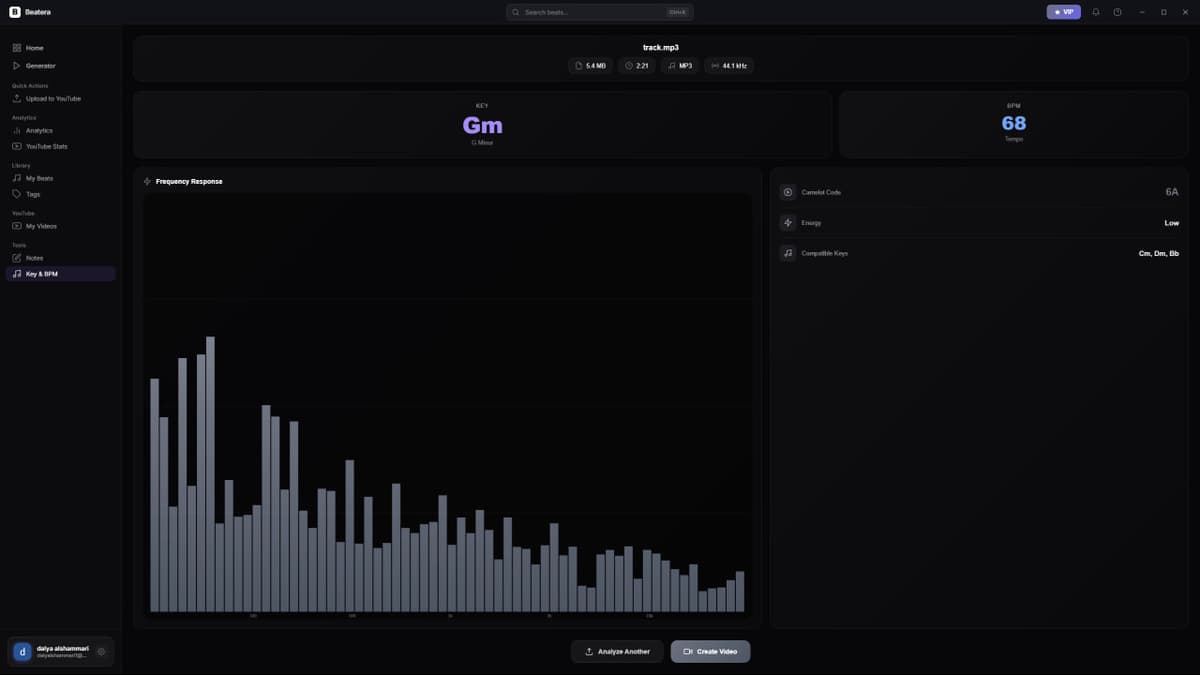Open the VIP badge
Viewport: 1200px width, 675px height.
[x=1063, y=11]
